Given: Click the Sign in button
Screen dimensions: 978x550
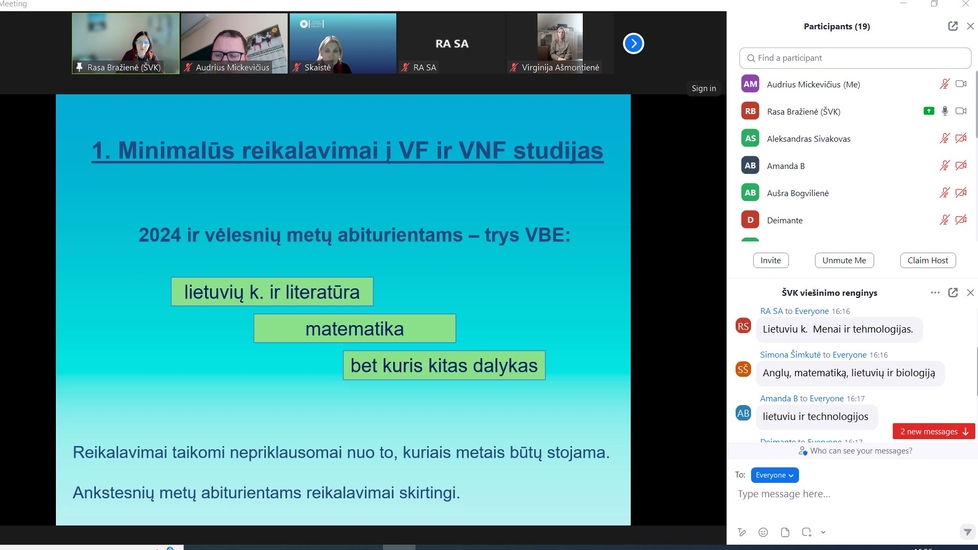Looking at the screenshot, I should tap(704, 88).
